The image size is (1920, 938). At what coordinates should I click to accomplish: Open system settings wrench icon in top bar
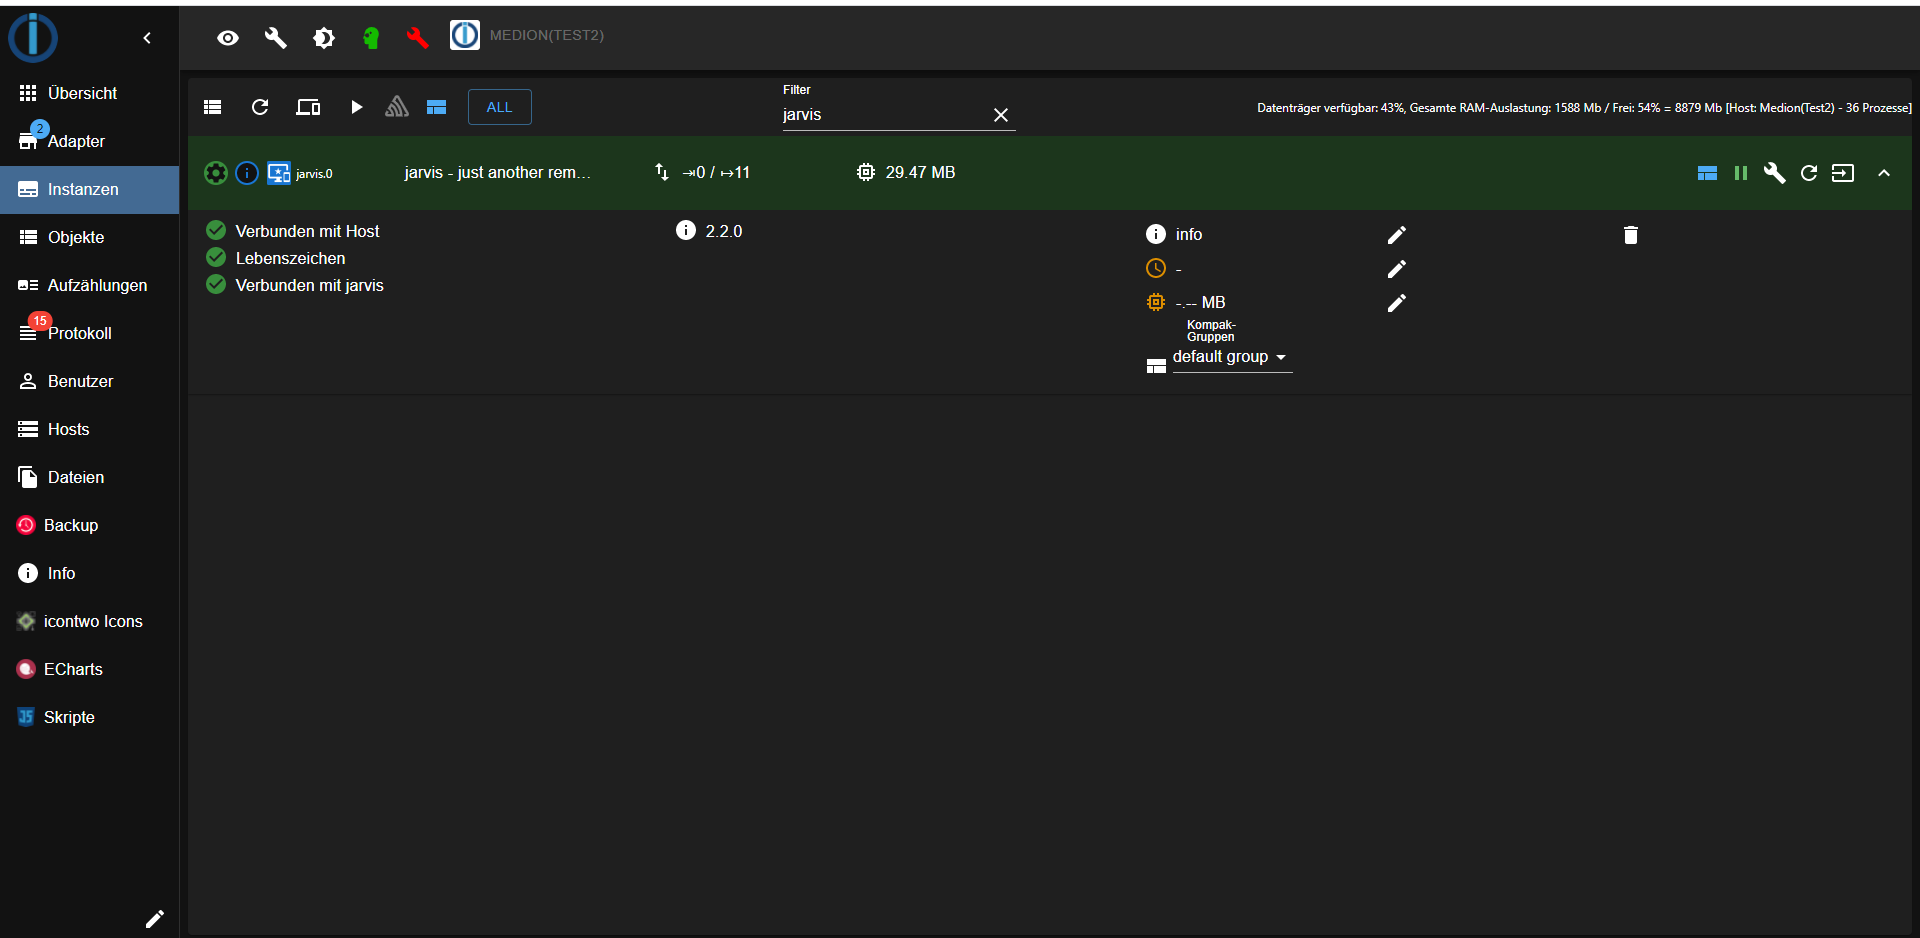(x=276, y=38)
